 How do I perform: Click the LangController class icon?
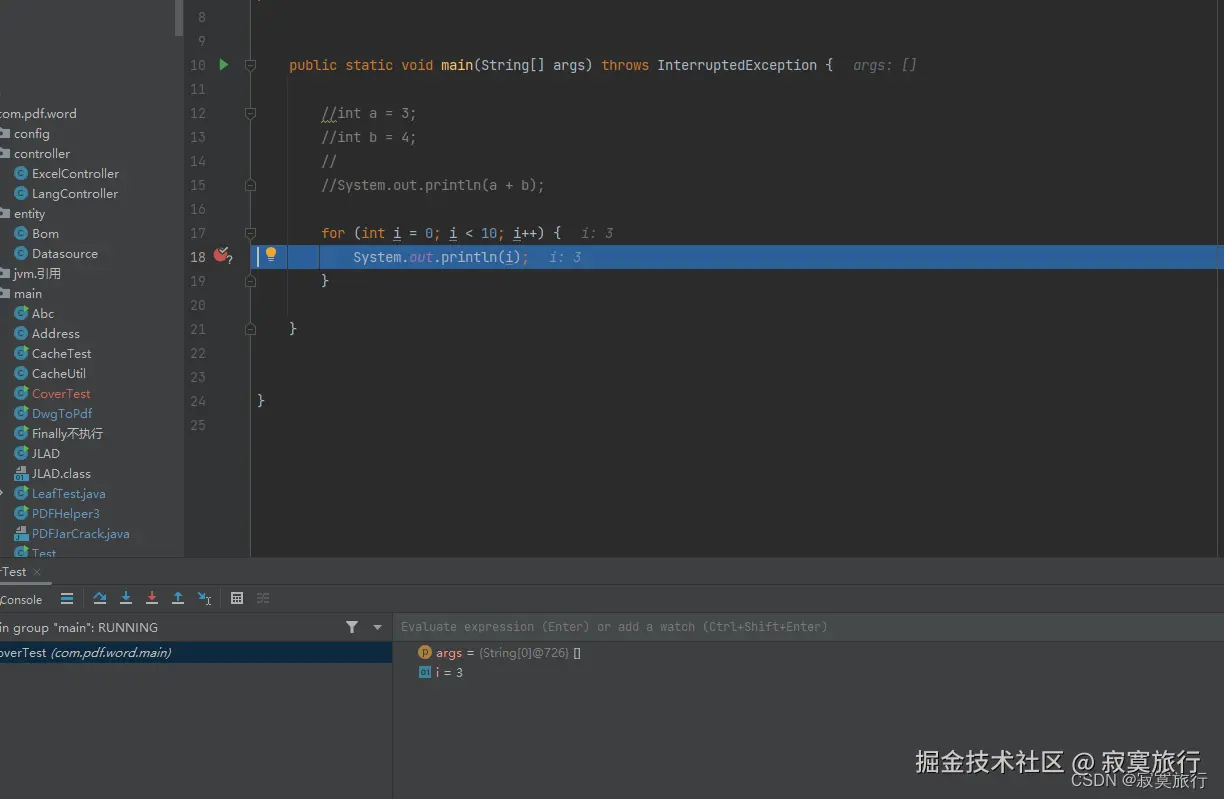click(21, 193)
